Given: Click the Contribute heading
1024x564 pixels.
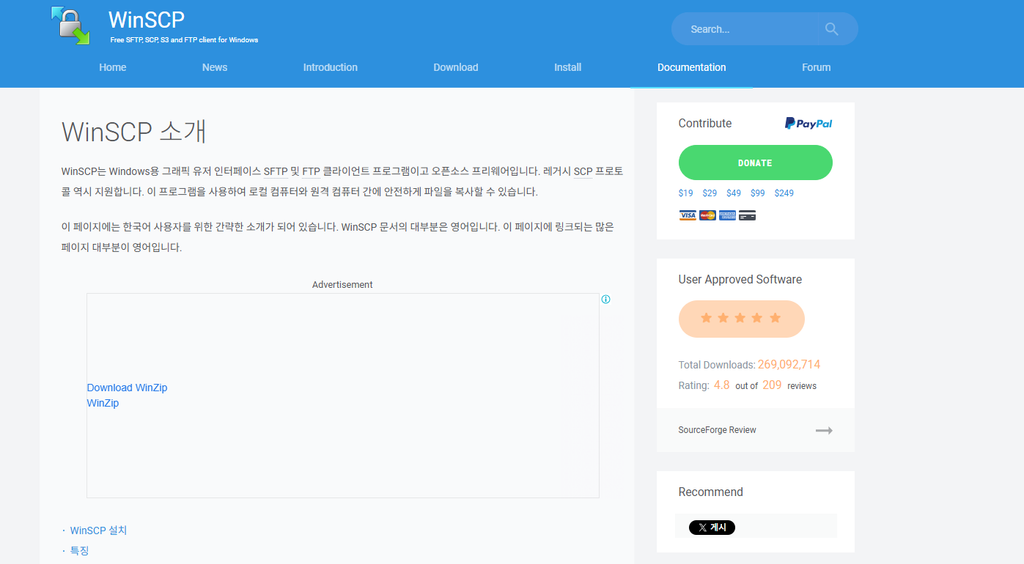Looking at the screenshot, I should coord(705,123).
